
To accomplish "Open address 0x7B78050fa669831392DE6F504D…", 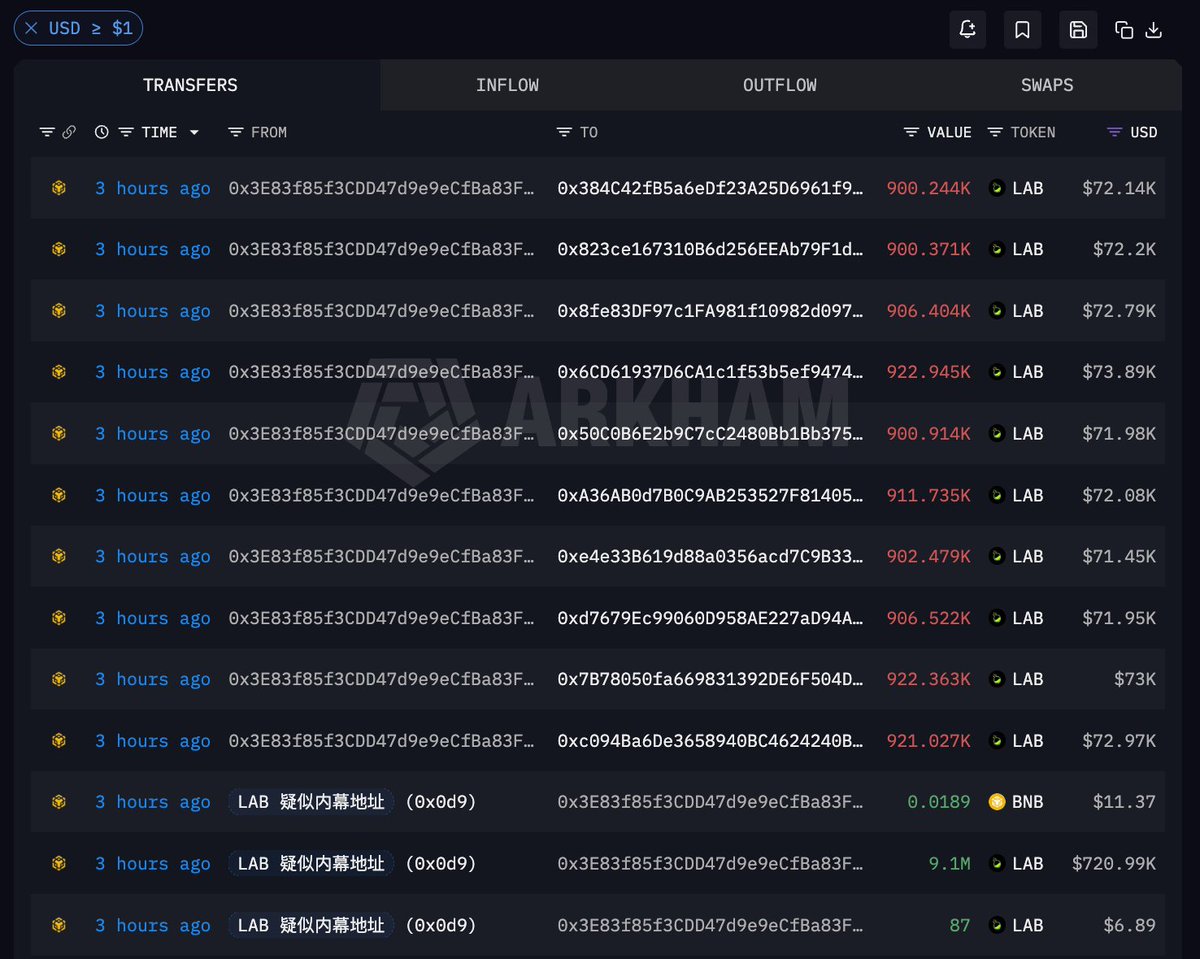I will click(x=710, y=679).
